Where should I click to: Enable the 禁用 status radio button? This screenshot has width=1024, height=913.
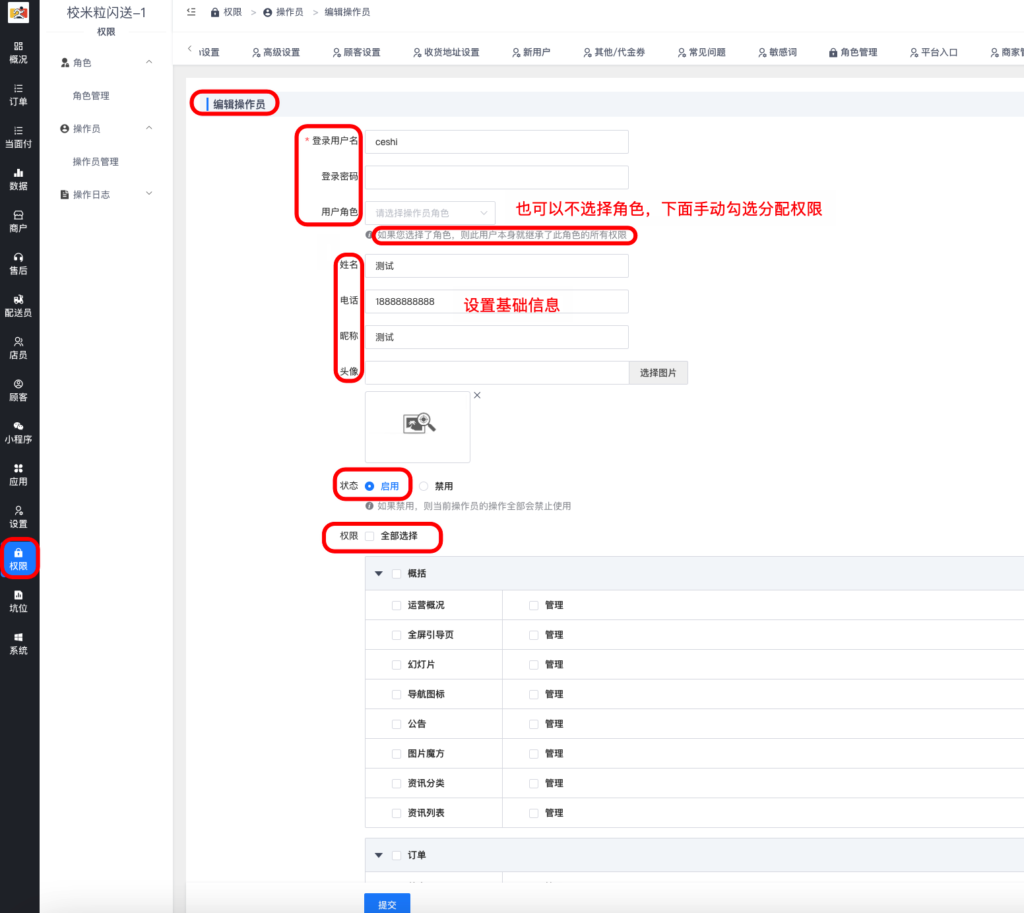pyautogui.click(x=421, y=484)
